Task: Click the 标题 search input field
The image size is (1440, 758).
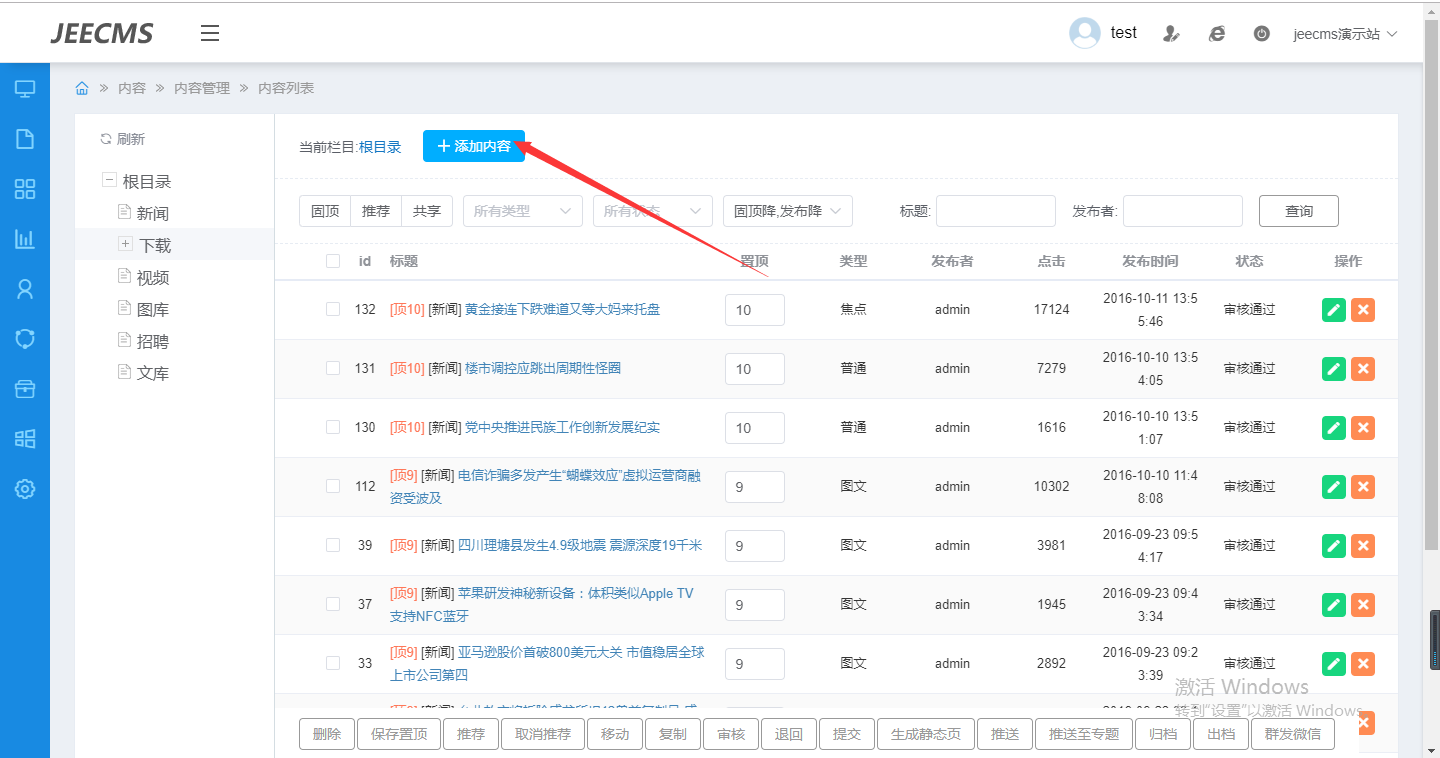Action: pyautogui.click(x=995, y=211)
